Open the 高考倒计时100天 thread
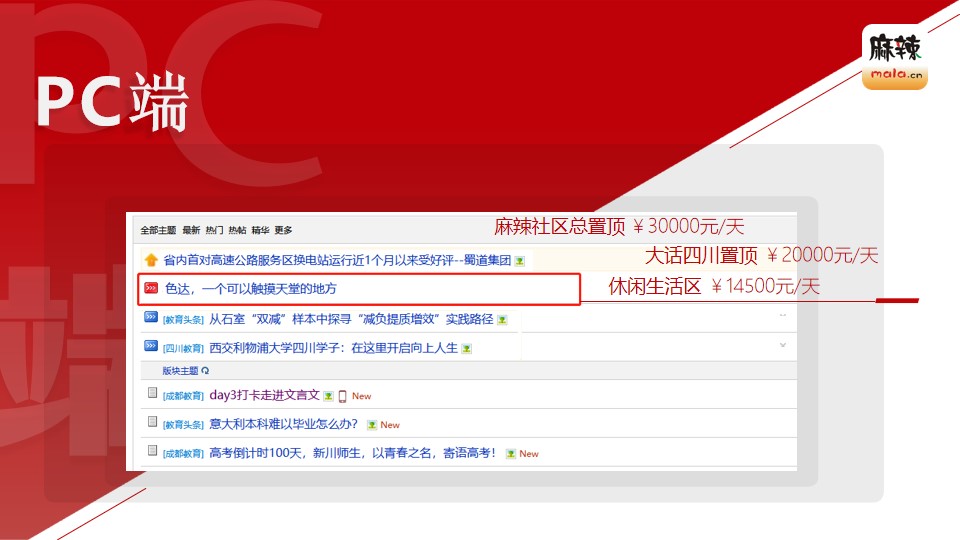 (353, 453)
